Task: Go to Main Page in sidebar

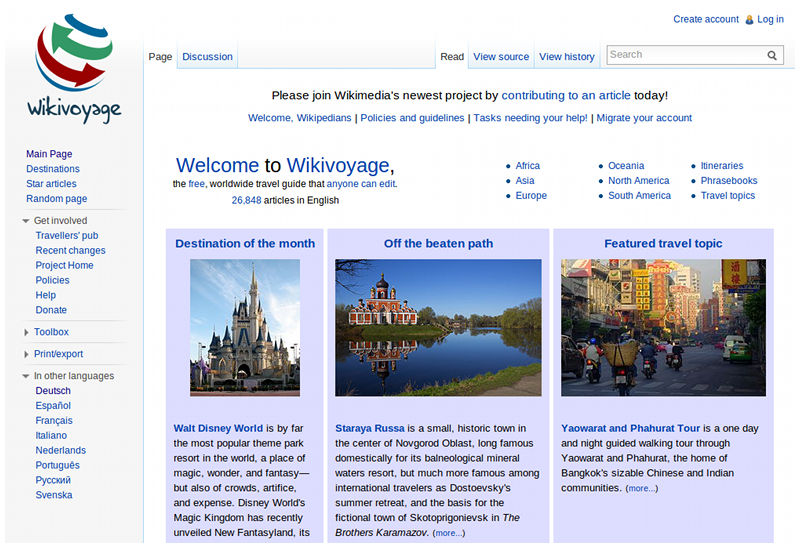Action: (49, 154)
